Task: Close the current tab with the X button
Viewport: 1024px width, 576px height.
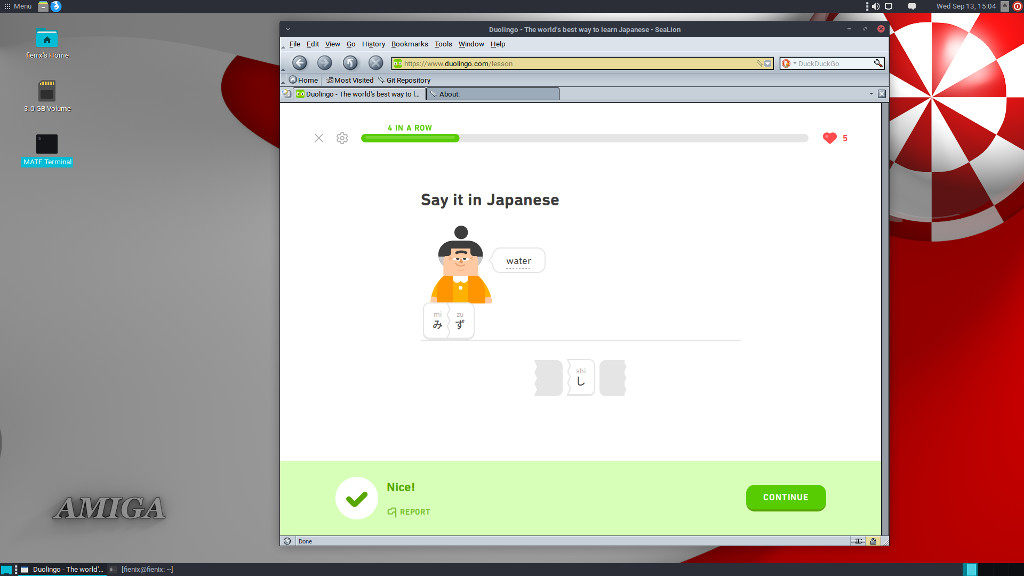Action: click(882, 94)
